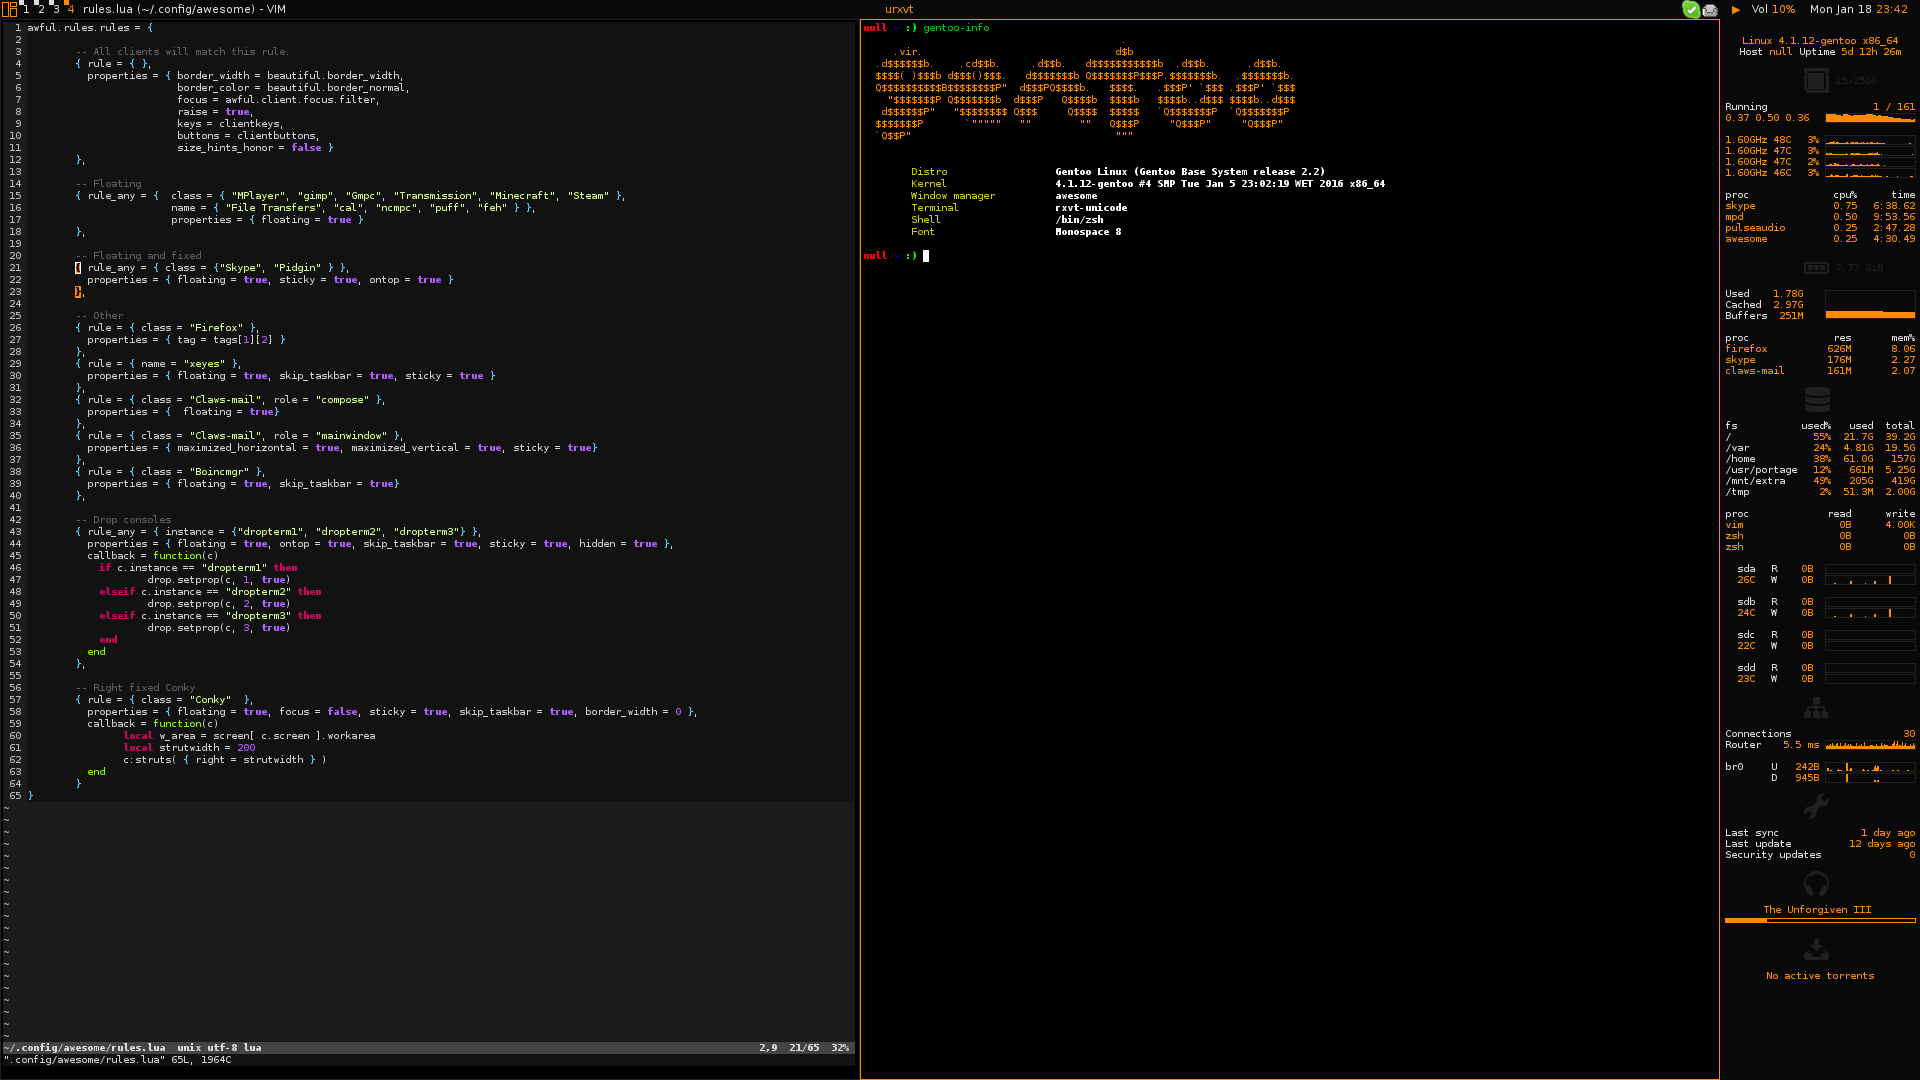
Task: Click the mpd play indicator icon
Action: coord(1736,9)
